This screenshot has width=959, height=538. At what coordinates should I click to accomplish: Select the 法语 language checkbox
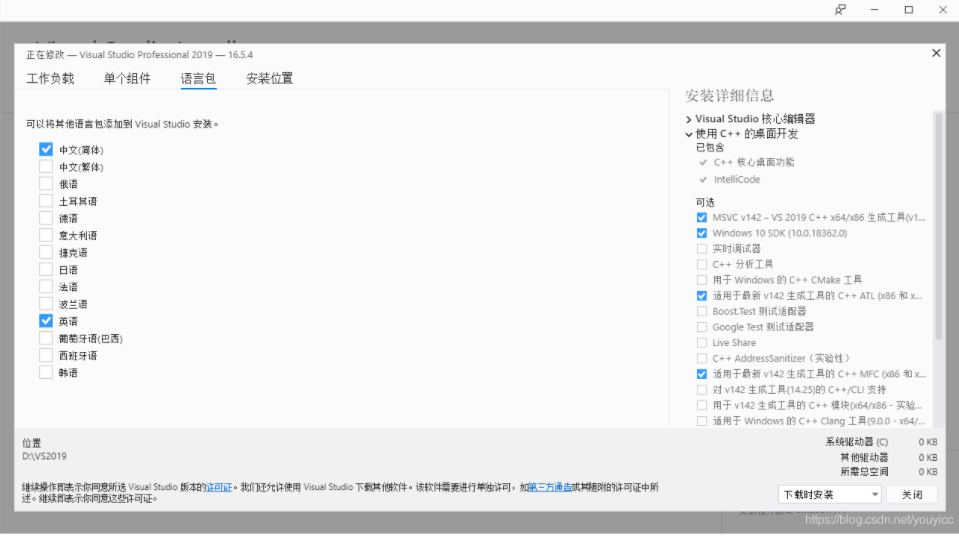46,286
